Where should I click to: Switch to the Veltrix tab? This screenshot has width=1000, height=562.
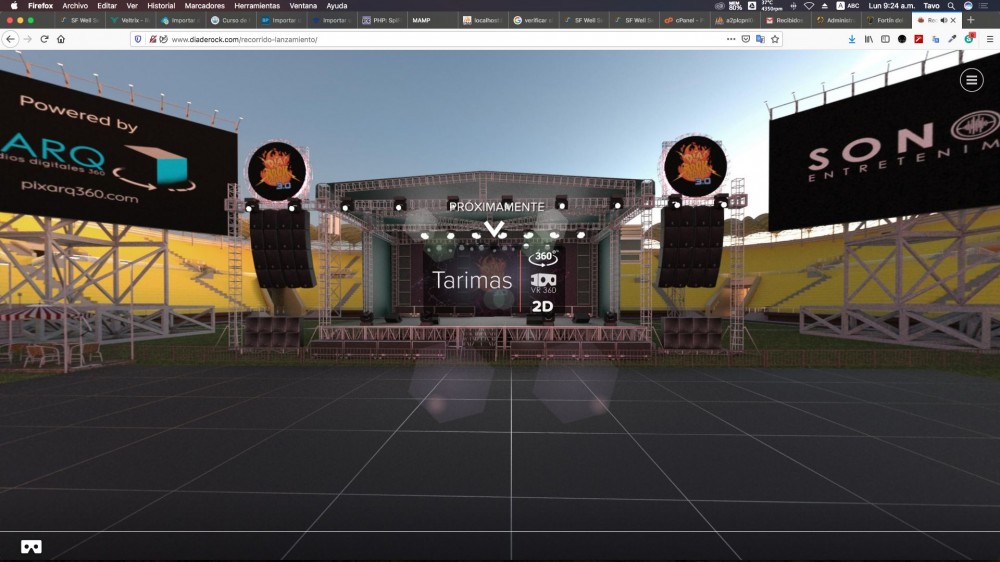click(131, 20)
